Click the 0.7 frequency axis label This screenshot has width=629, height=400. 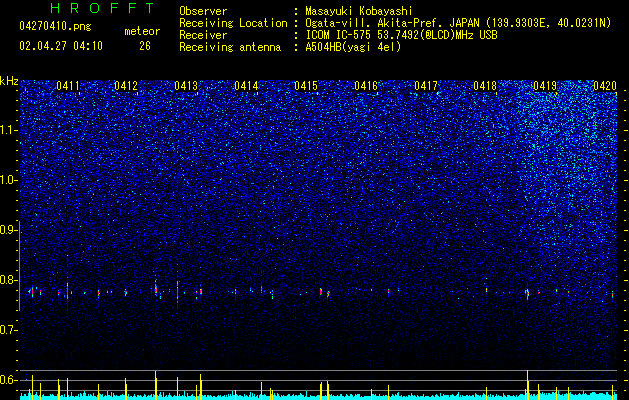coord(9,330)
